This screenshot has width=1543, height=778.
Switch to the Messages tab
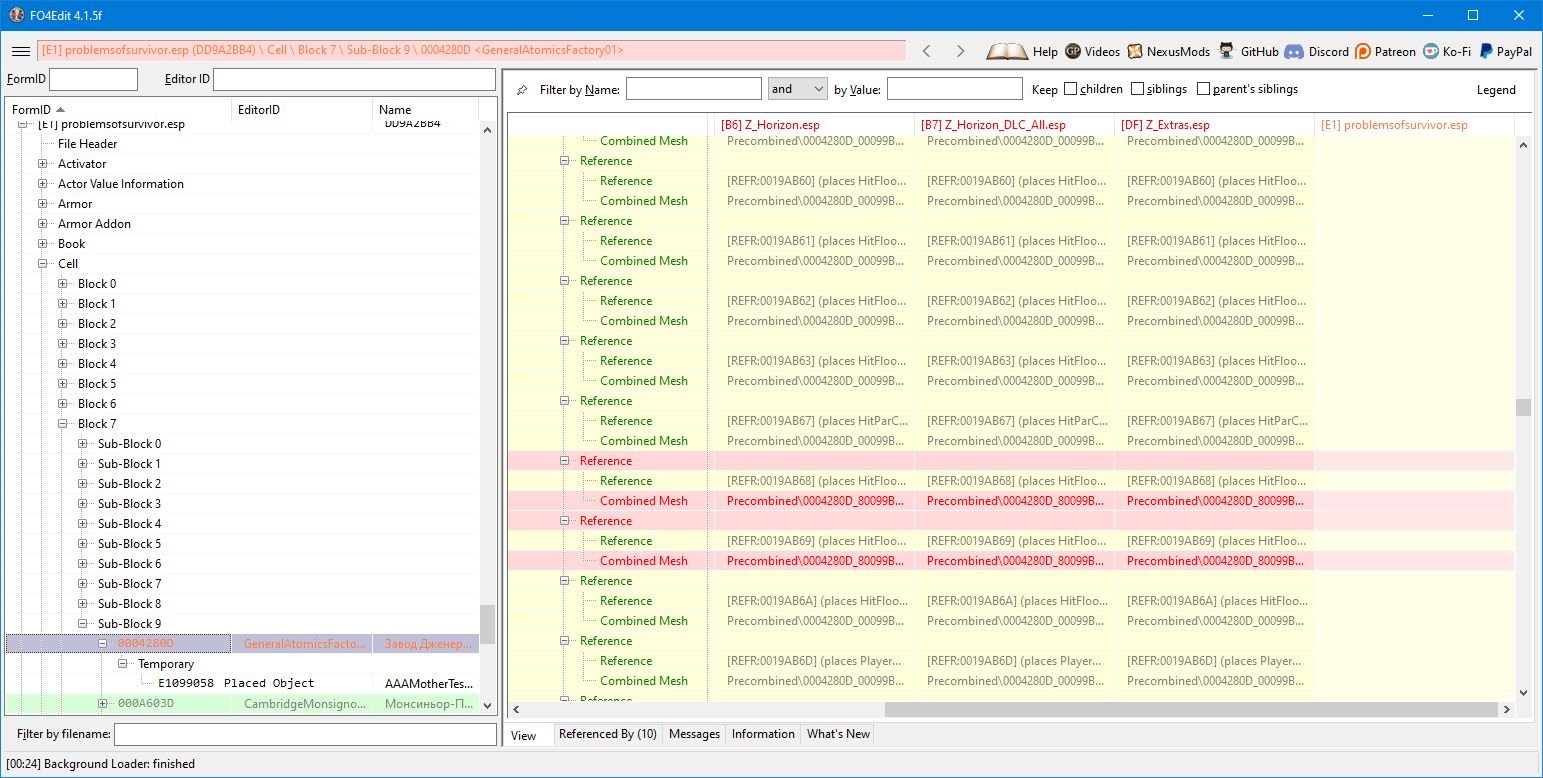(x=694, y=734)
